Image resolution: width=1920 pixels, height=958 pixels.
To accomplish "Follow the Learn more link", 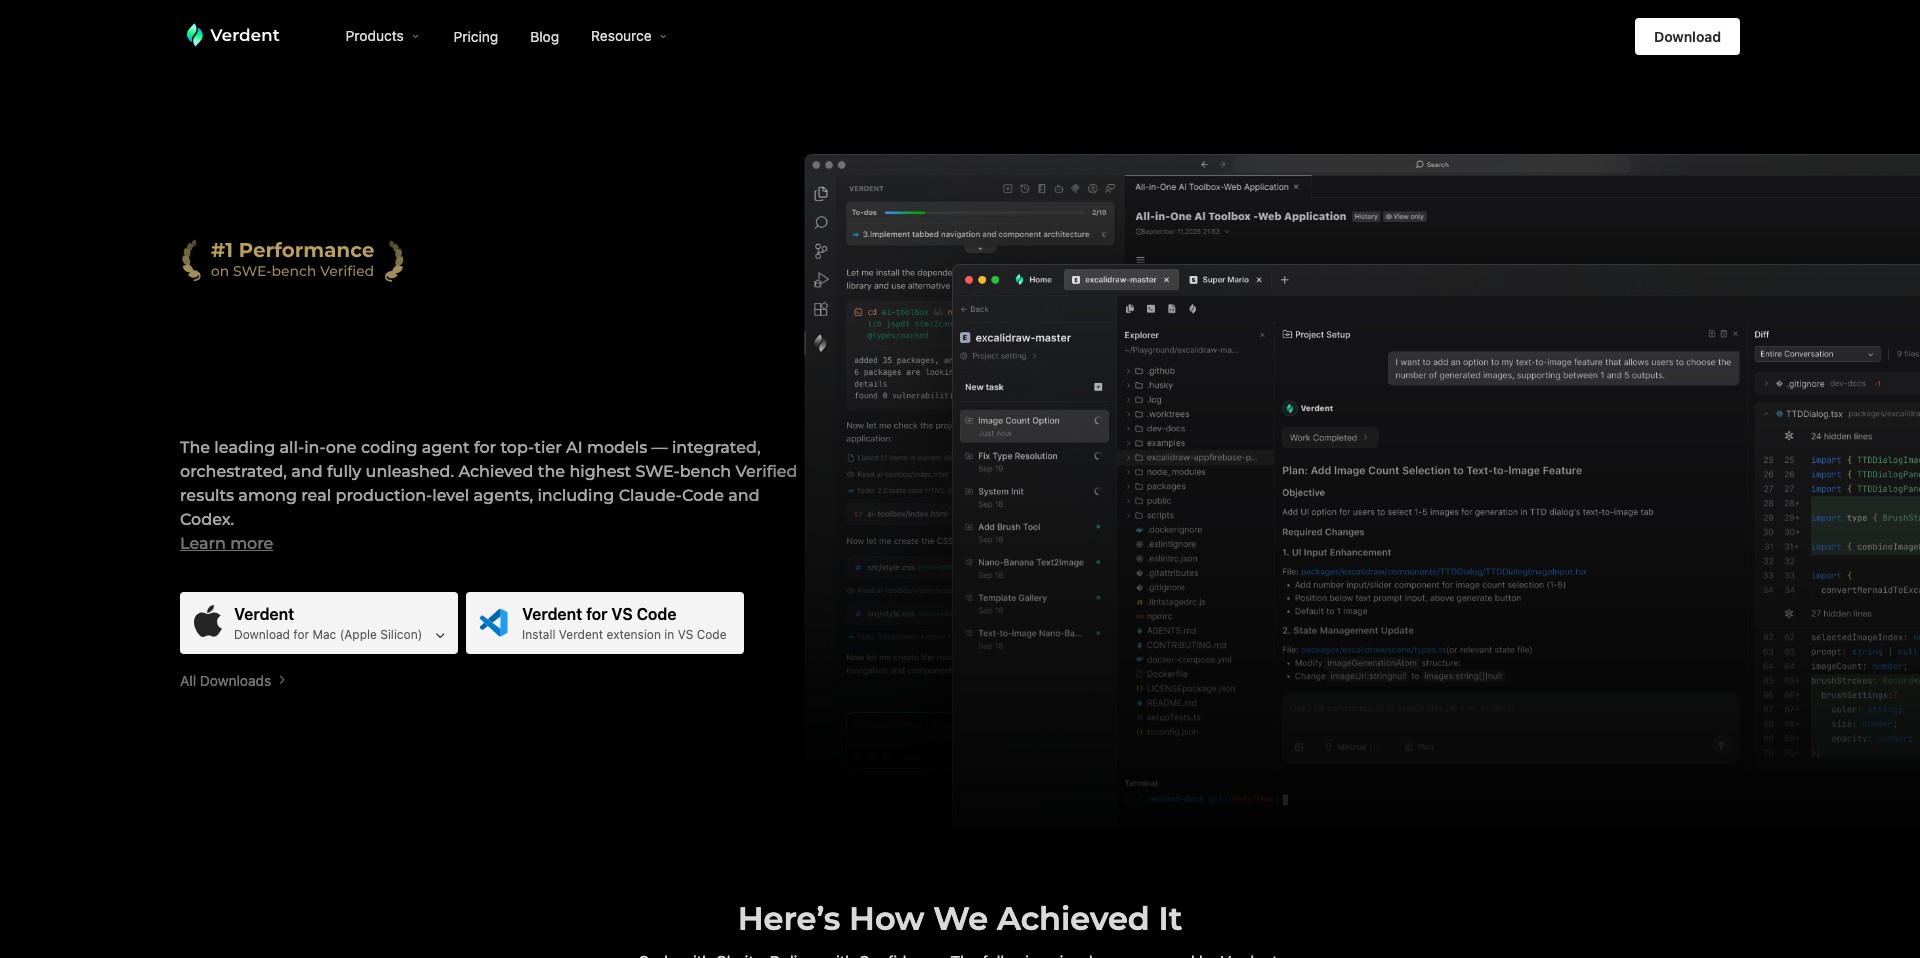I will 226,543.
